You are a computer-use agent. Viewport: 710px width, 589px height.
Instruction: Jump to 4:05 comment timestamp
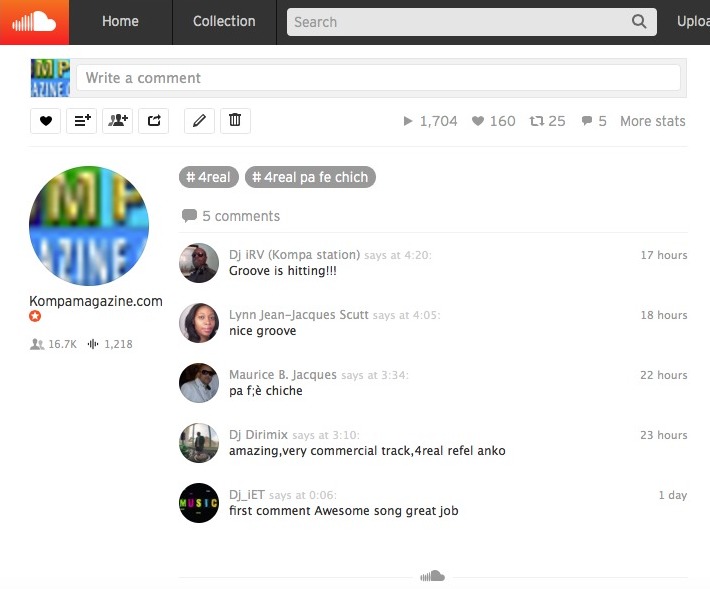pyautogui.click(x=426, y=315)
